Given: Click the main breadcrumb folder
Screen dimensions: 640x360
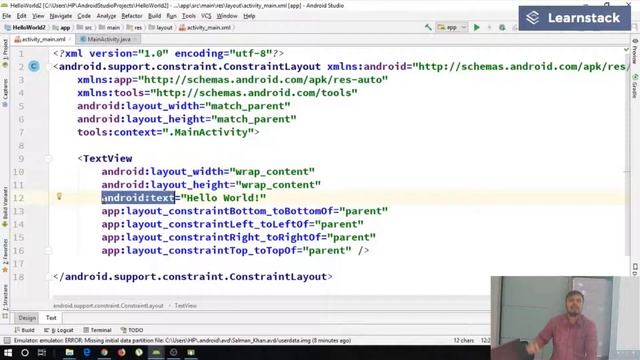Looking at the screenshot, I should pos(110,27).
